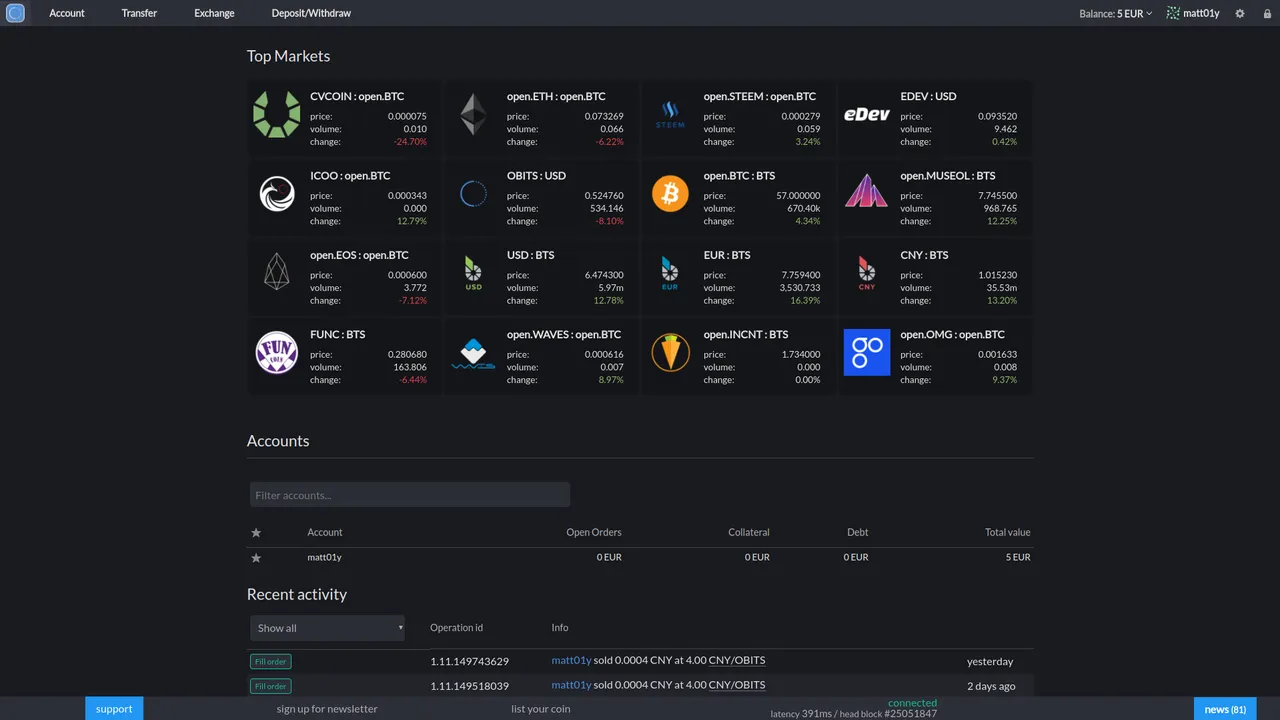This screenshot has width=1280, height=720.
Task: Open the Deposit/Withdraw menu
Action: [311, 13]
